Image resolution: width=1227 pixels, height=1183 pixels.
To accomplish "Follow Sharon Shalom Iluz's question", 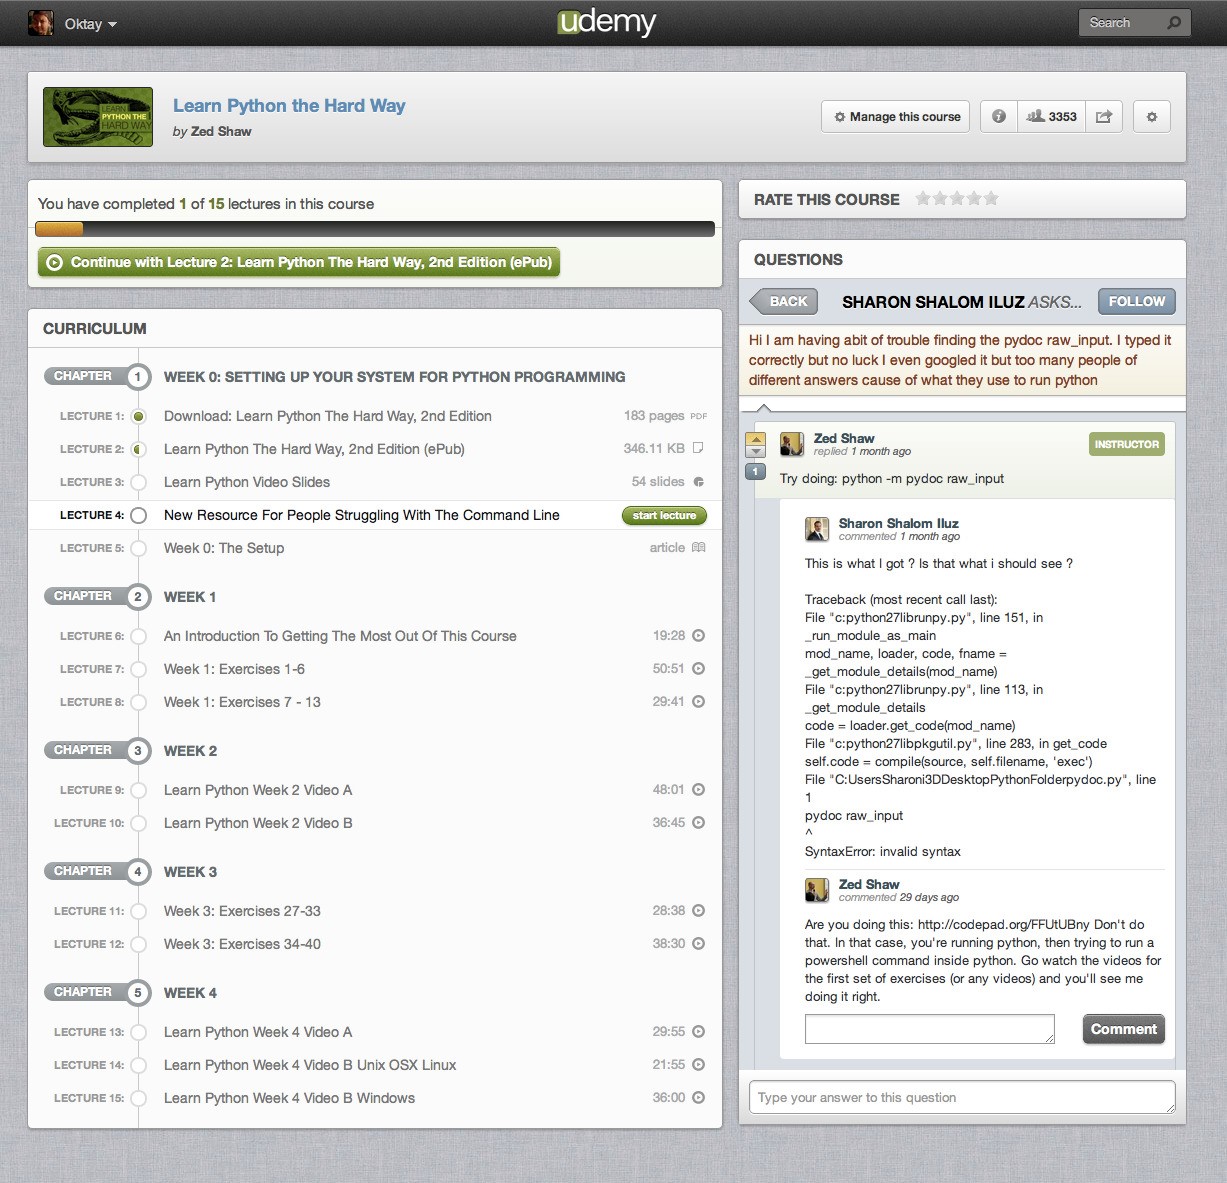I will coord(1136,301).
